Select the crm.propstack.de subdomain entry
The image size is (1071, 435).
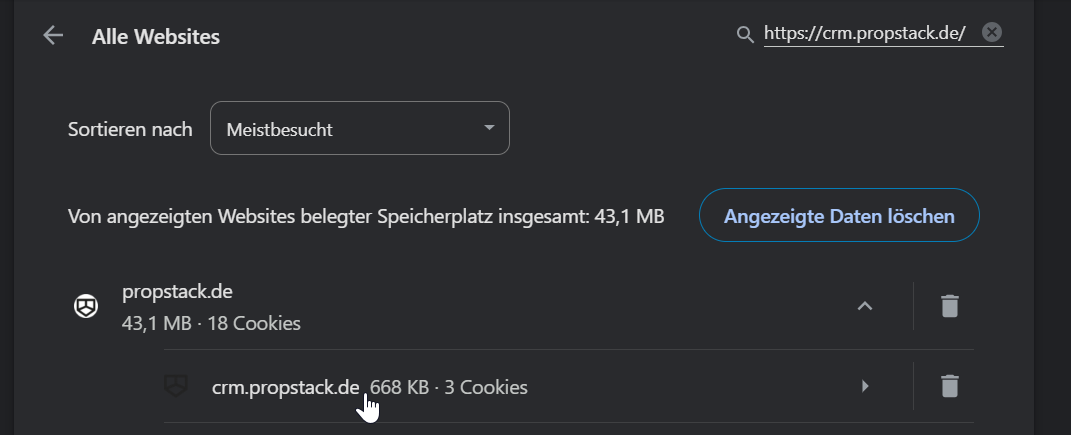click(x=285, y=386)
